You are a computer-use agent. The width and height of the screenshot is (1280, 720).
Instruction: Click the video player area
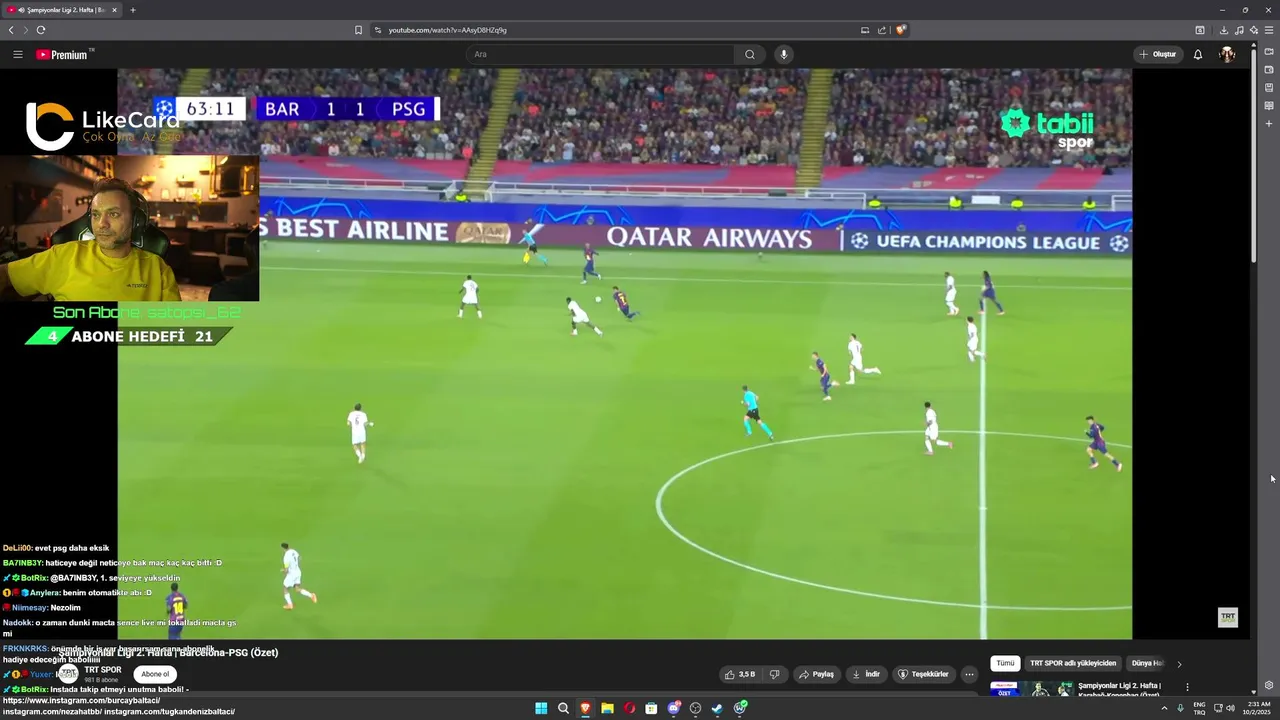point(625,353)
